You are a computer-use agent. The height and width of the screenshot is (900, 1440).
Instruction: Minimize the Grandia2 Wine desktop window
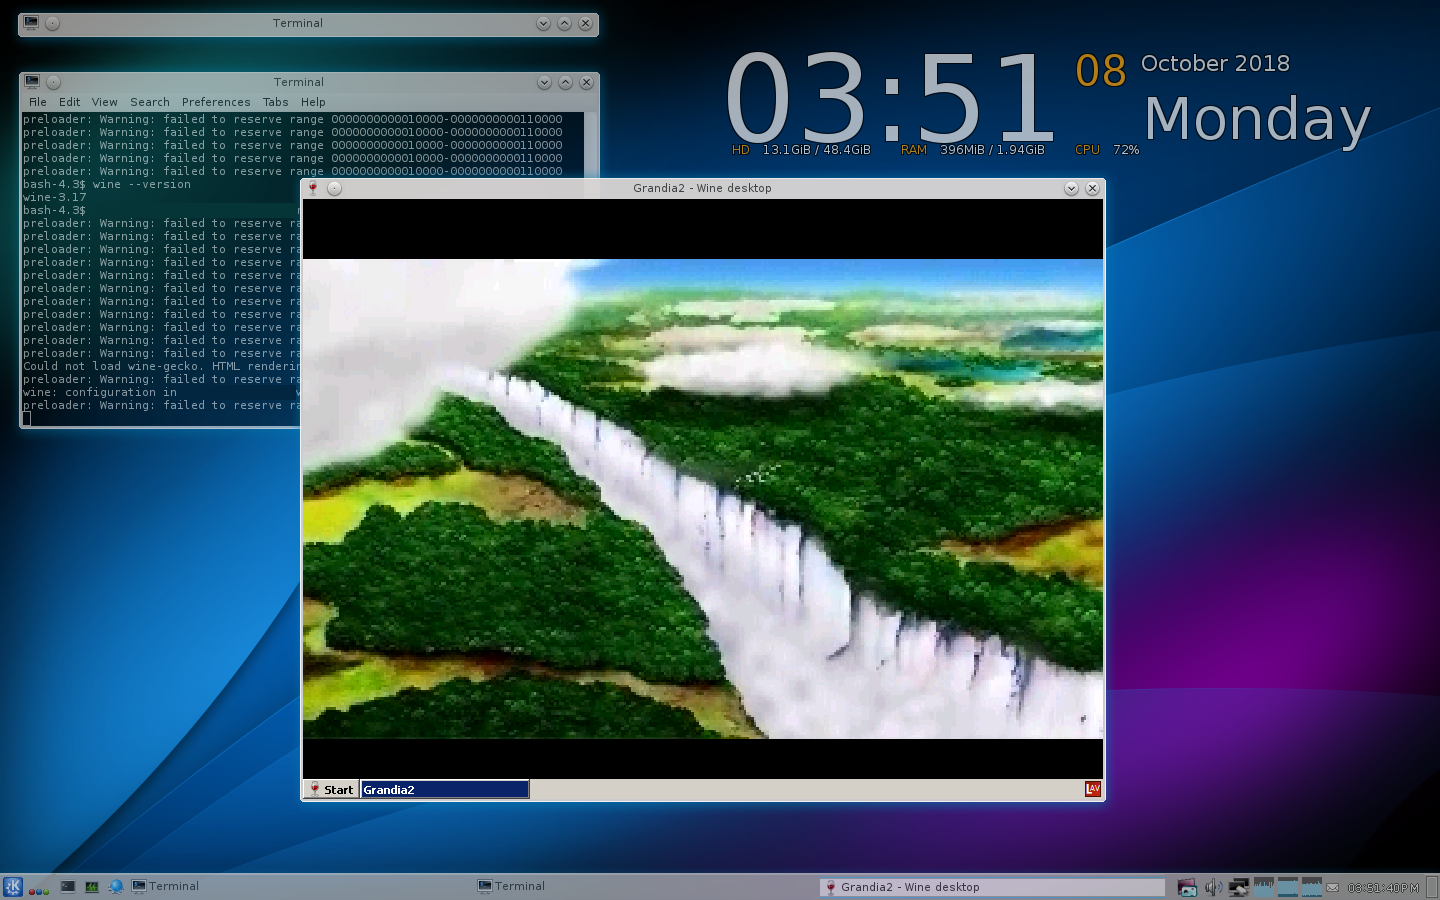click(x=1071, y=188)
